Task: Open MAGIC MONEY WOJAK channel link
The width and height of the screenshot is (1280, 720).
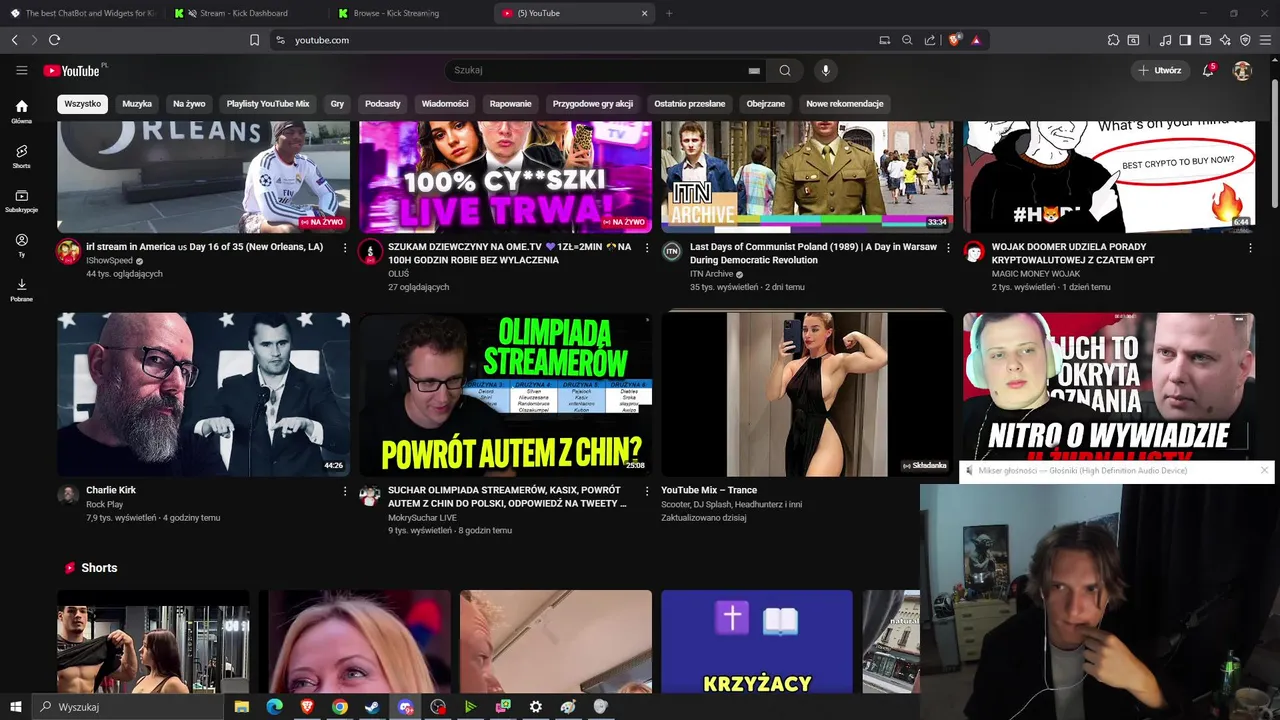Action: [1036, 274]
